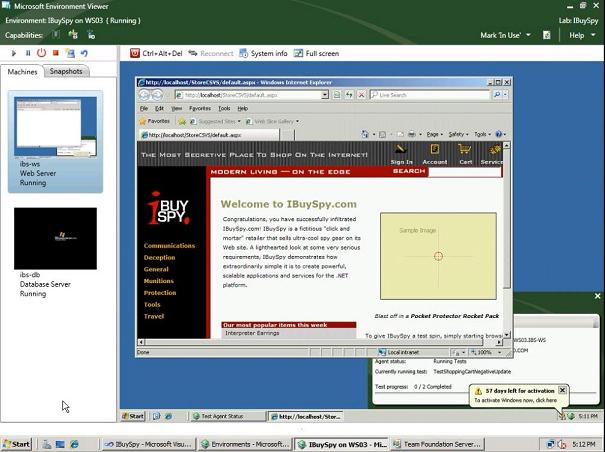Open System info in viewer toolbar
The height and width of the screenshot is (452, 605).
[263, 53]
